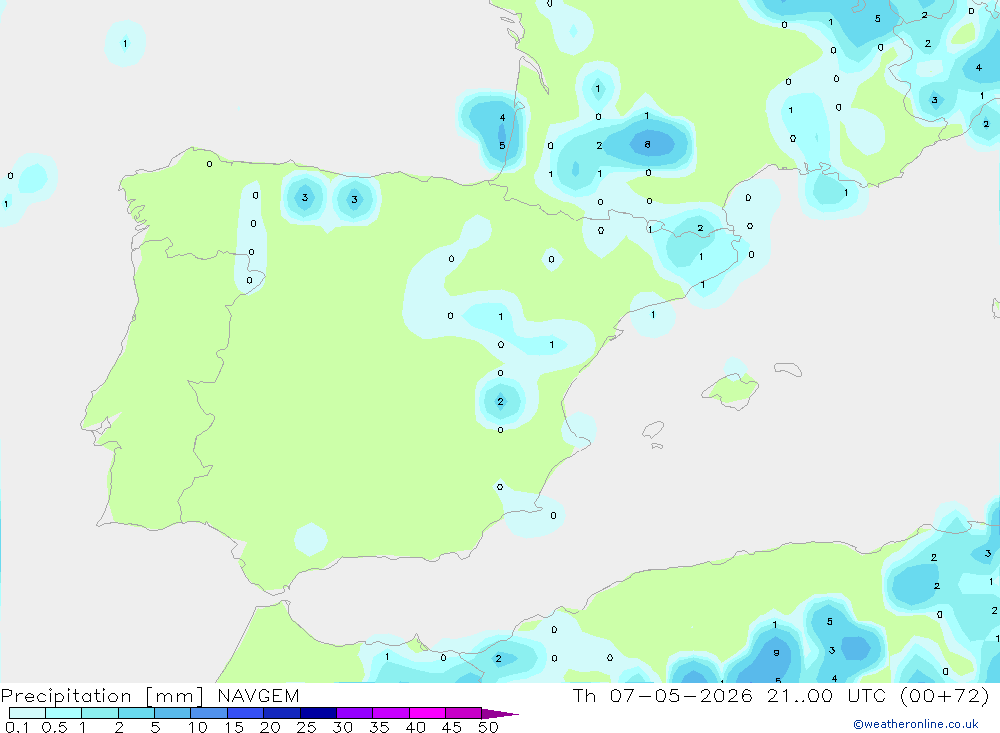Viewport: 1000px width, 733px height.
Task: Click the 'Precipitation [mm]' title text
Action: pyautogui.click(x=102, y=696)
